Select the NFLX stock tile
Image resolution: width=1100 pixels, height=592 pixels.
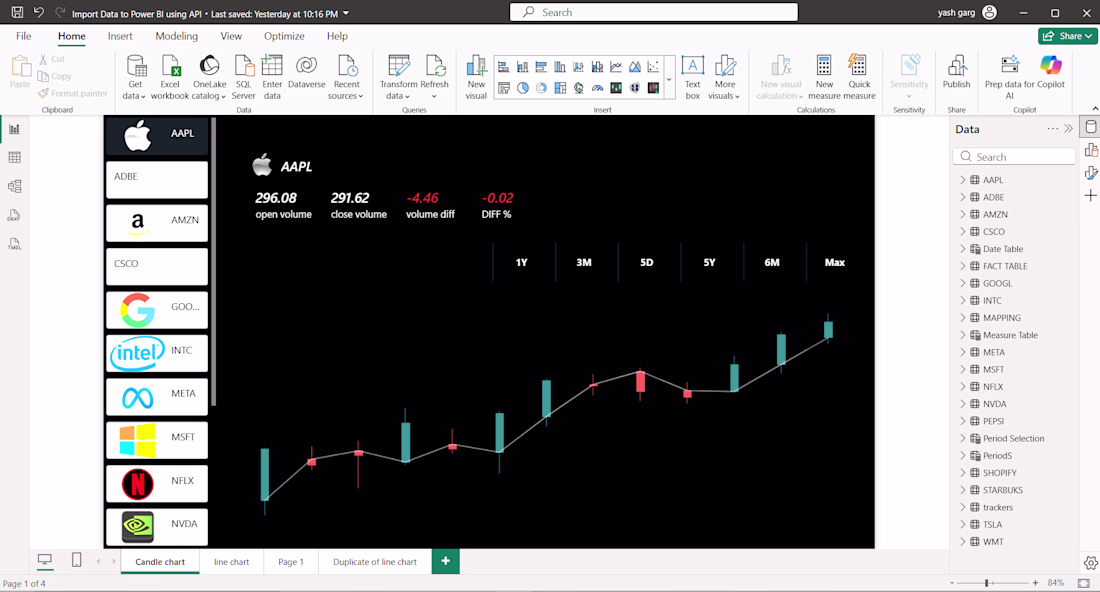[x=157, y=483]
